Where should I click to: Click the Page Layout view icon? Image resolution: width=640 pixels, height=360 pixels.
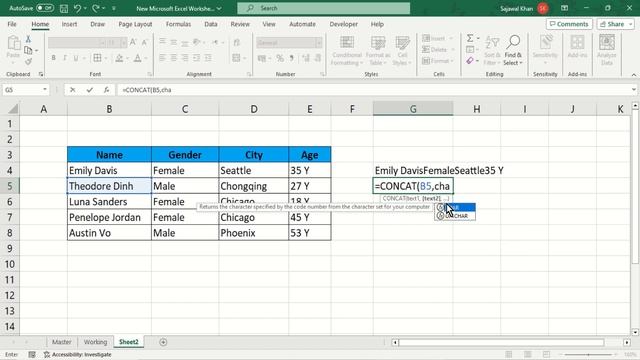pos(528,354)
